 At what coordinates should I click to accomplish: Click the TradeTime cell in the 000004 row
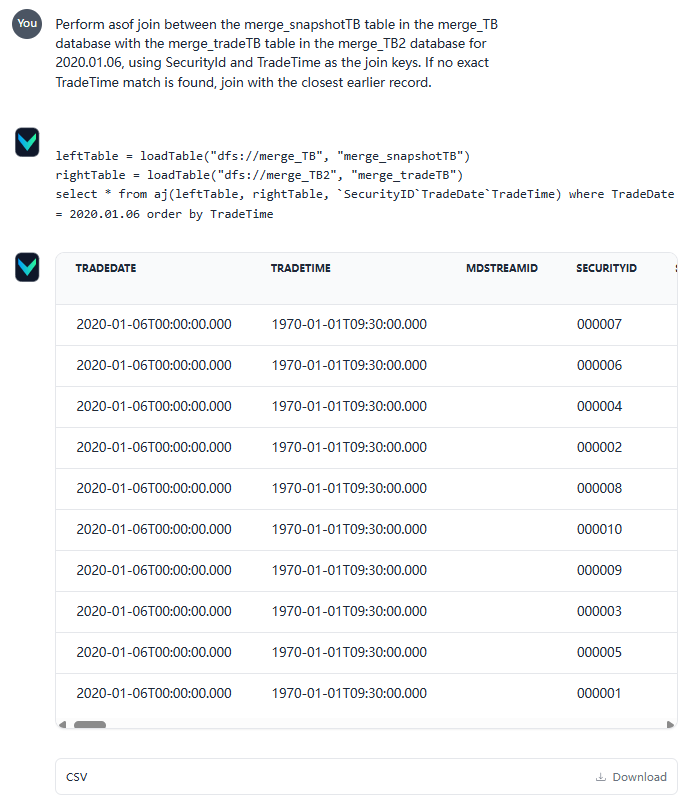pos(349,406)
